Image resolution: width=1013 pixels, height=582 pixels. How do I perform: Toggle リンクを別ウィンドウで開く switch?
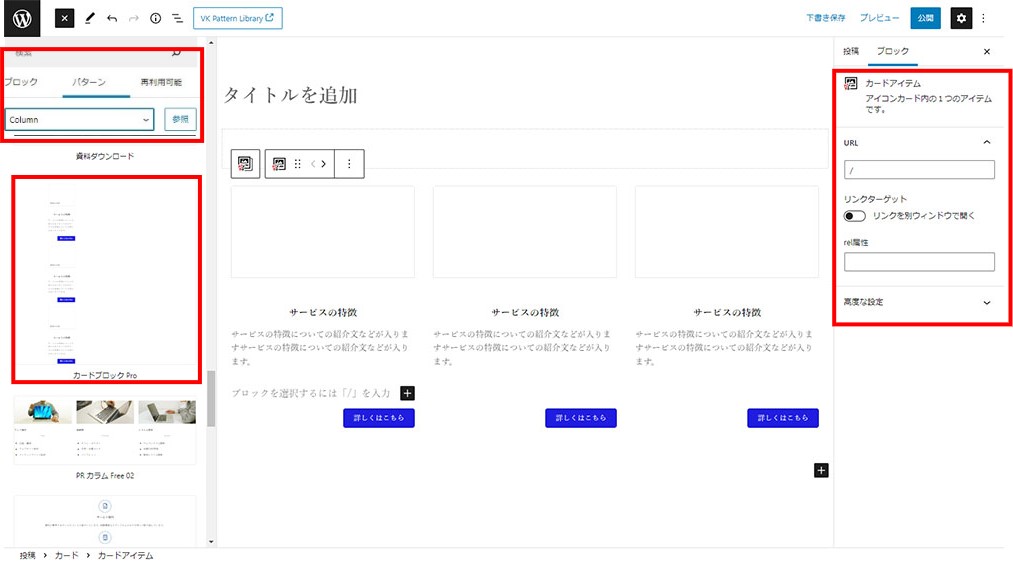[x=854, y=215]
